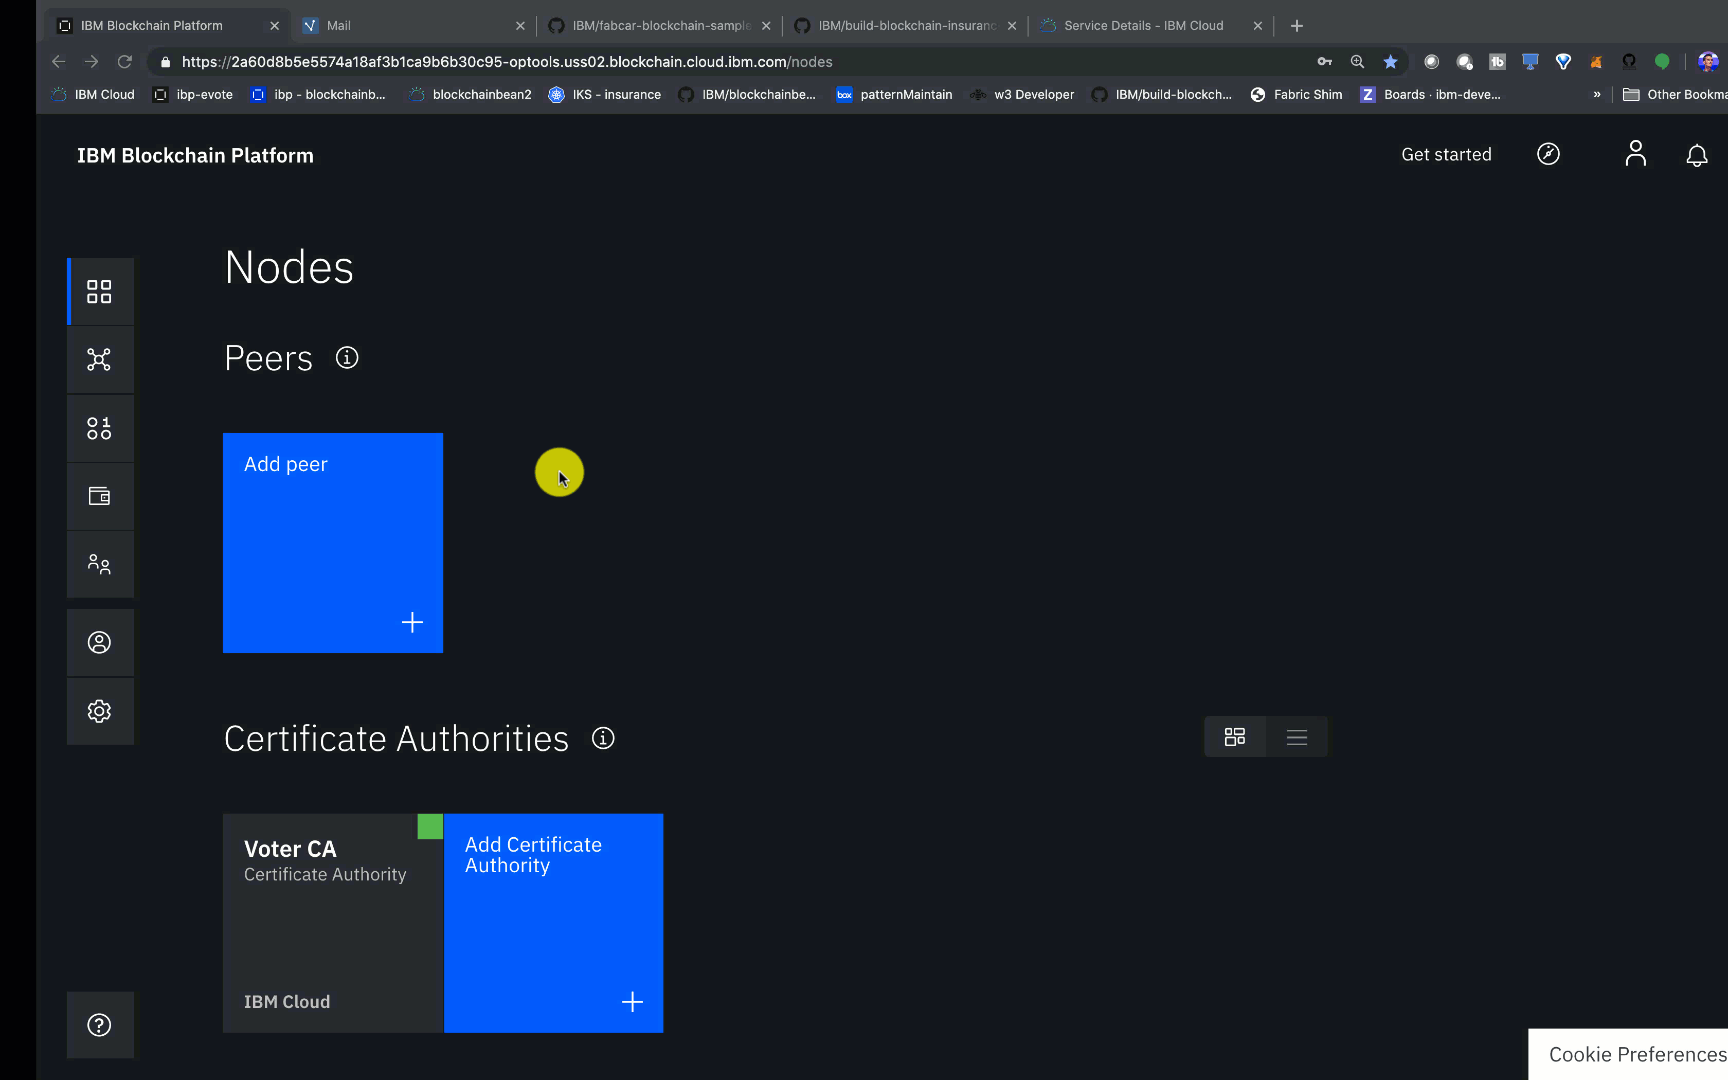1728x1080 pixels.
Task: Click the zoom magnifier icon in address bar
Action: tap(1357, 62)
